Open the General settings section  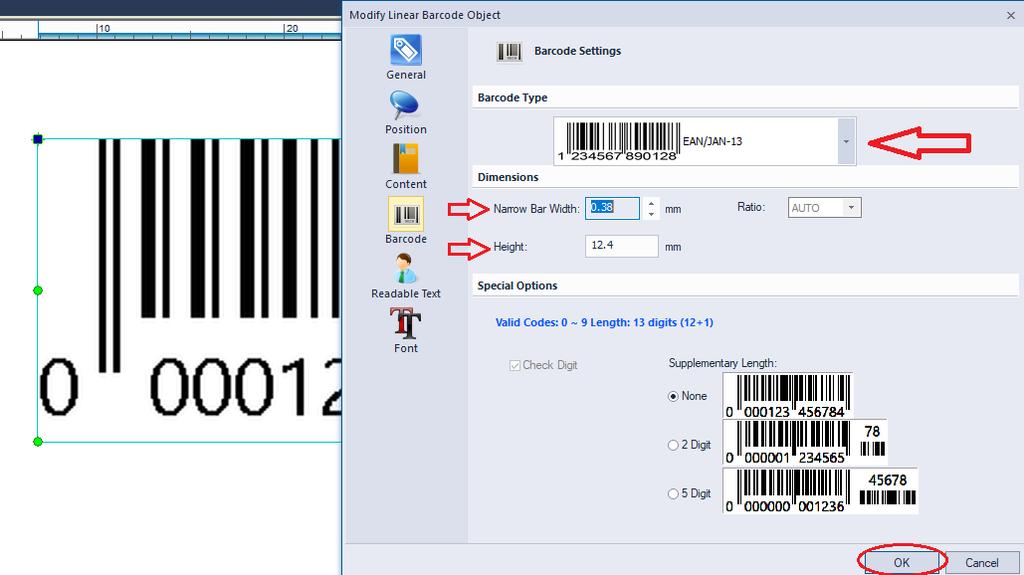406,58
